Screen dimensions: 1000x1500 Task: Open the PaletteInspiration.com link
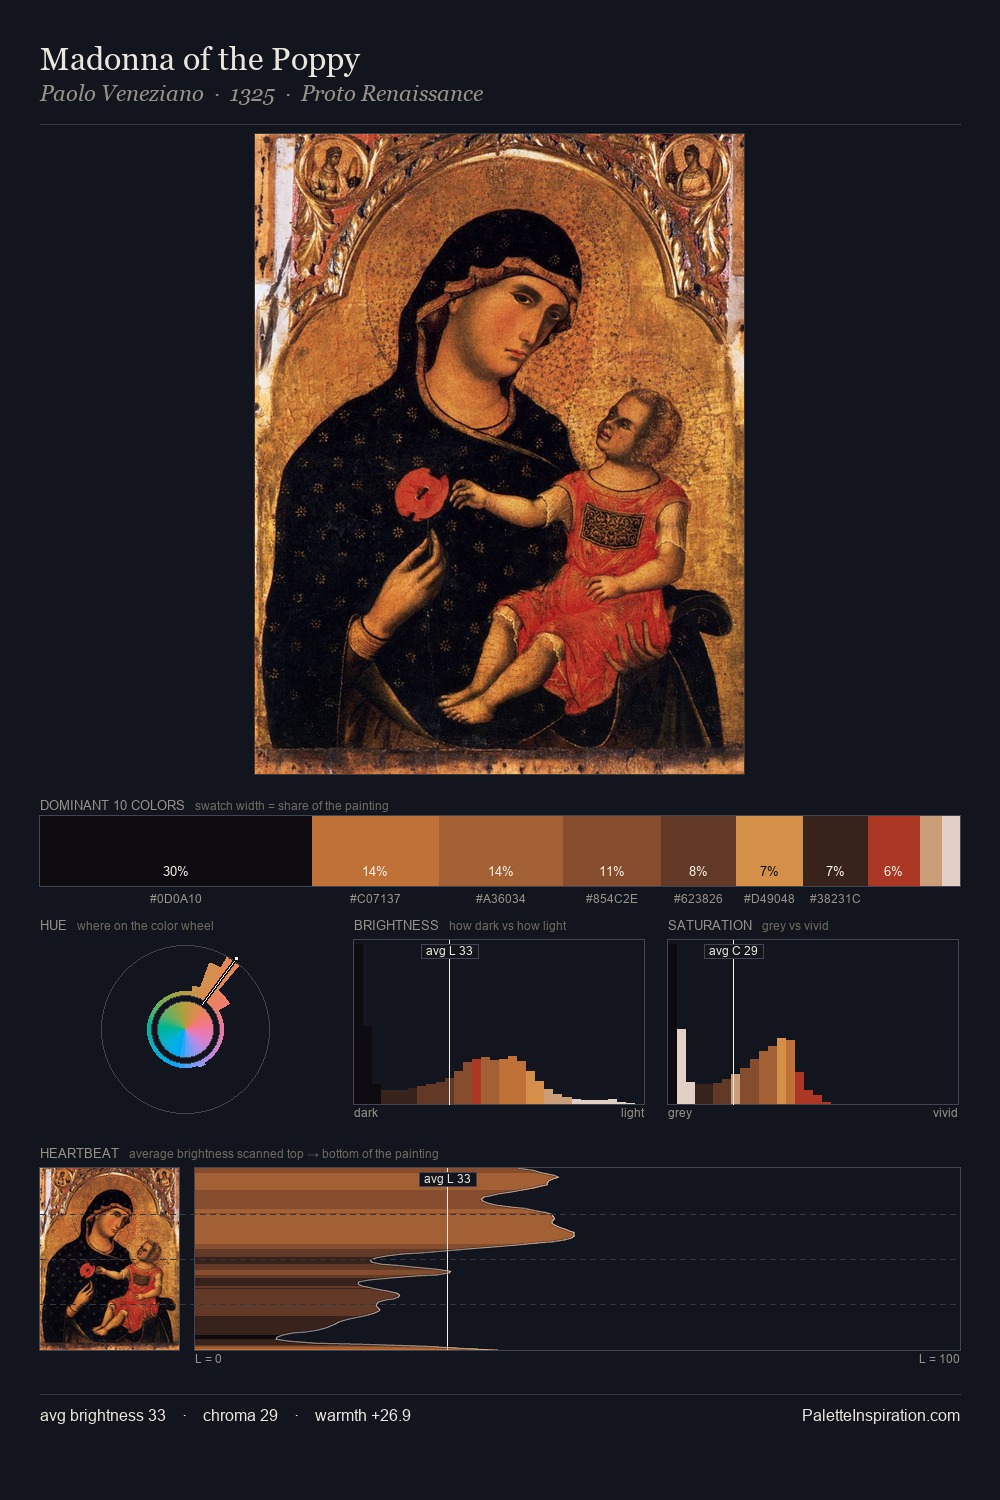[881, 1415]
